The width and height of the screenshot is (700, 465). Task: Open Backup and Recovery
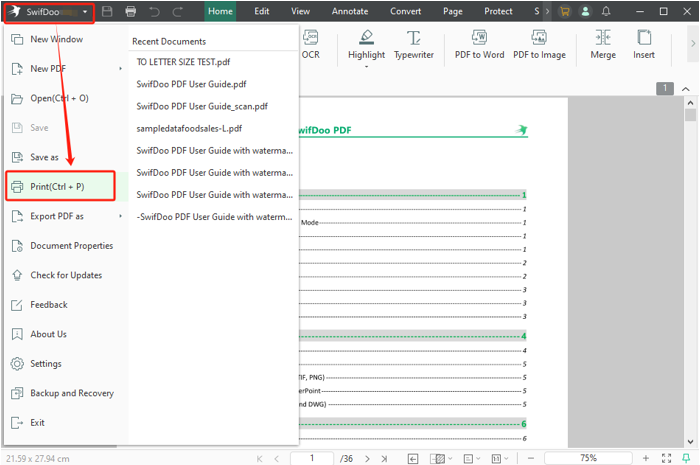tap(64, 393)
